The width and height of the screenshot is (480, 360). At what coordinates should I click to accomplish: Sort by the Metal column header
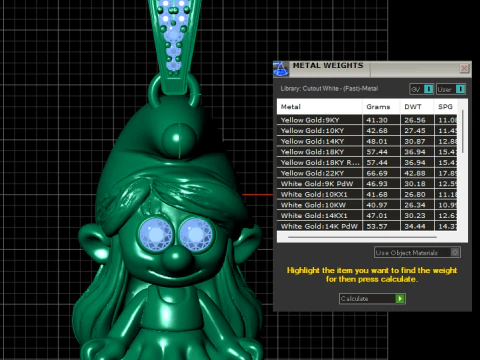click(x=319, y=107)
